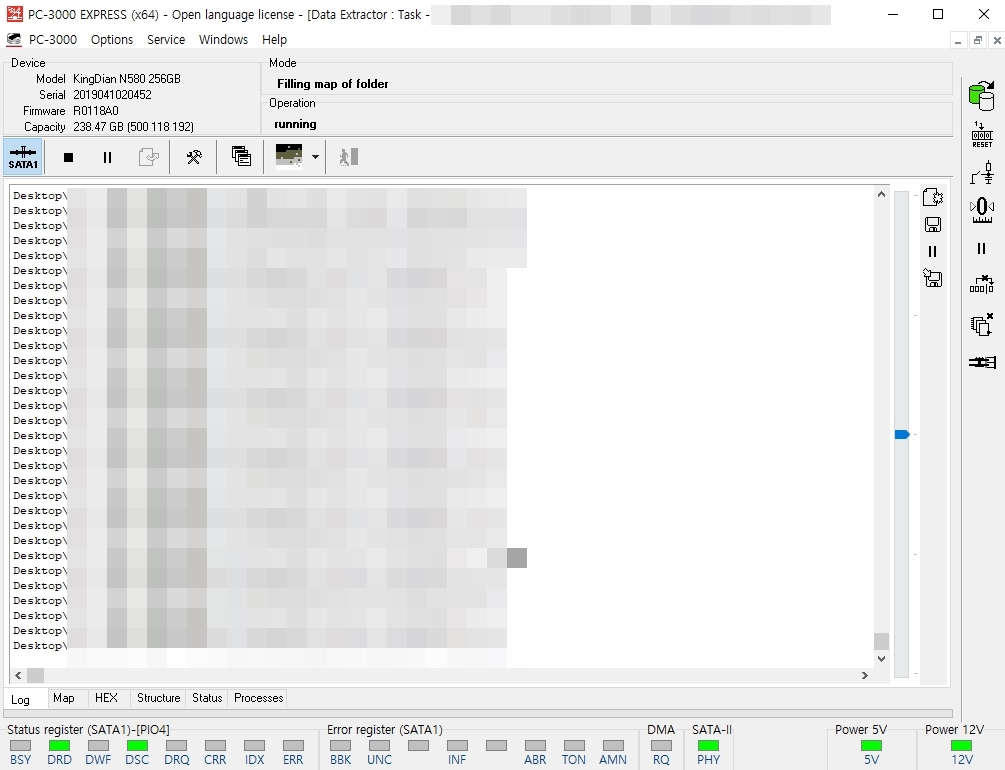
Task: Open the Service menu
Action: click(x=166, y=40)
